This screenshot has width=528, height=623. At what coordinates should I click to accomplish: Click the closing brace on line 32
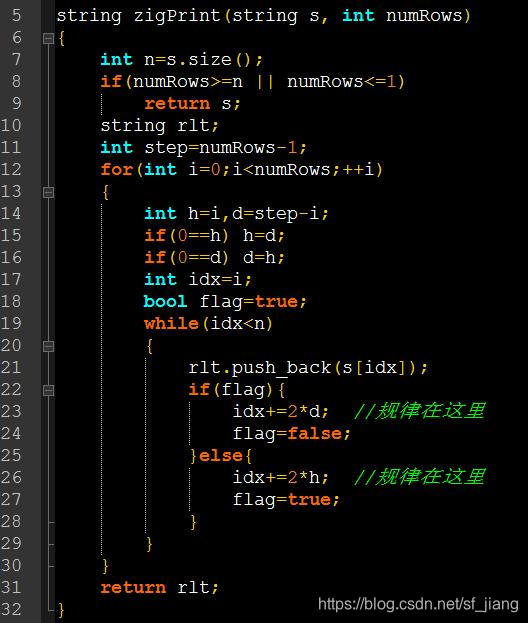point(61,609)
